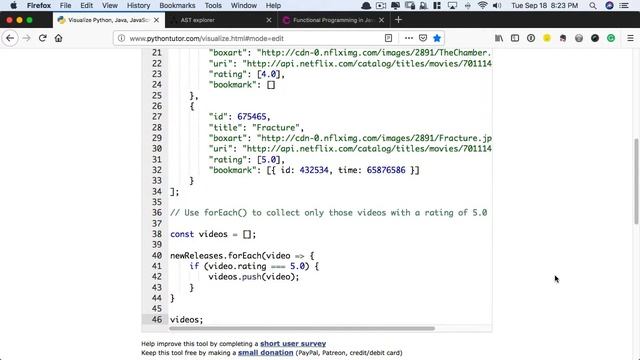Toggle reader view in the address bar

point(388,38)
